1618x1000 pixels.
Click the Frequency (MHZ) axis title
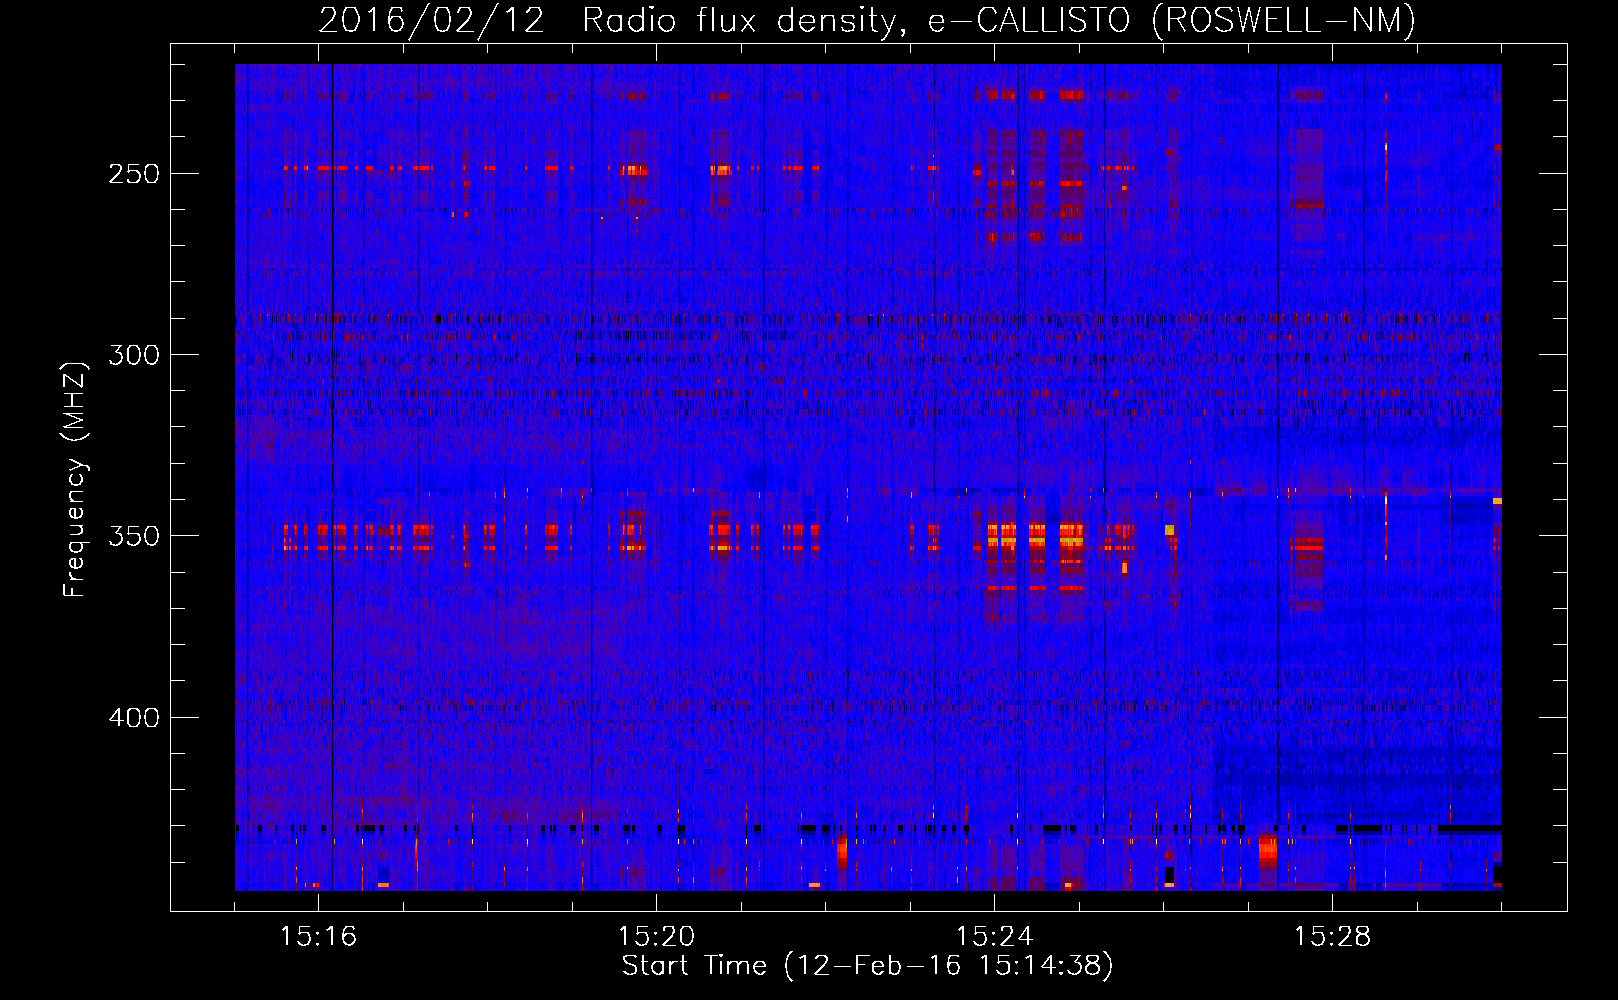click(76, 479)
